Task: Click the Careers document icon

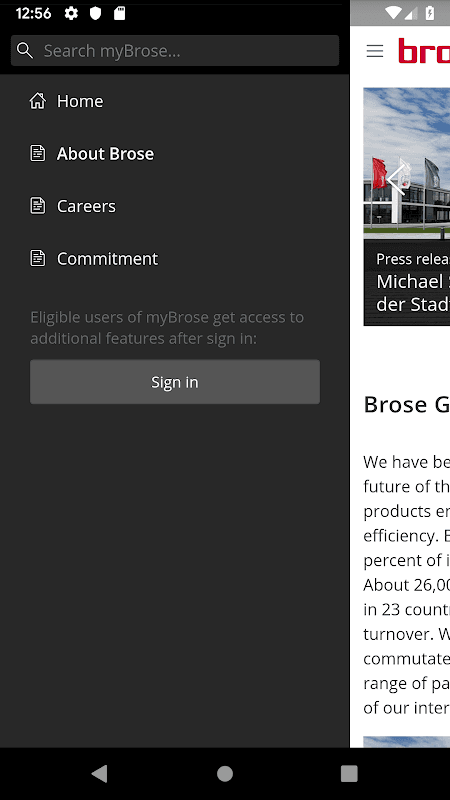Action: pyautogui.click(x=38, y=206)
